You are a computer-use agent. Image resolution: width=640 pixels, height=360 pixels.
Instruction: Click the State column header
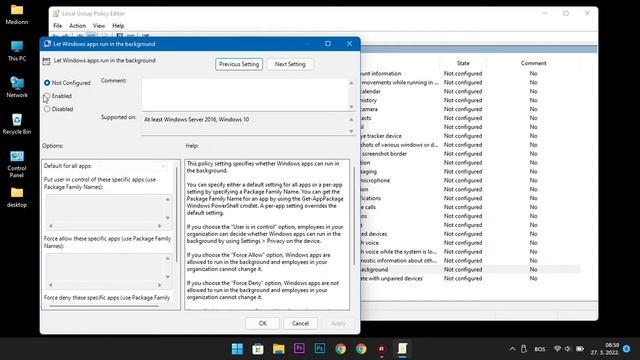(x=463, y=63)
